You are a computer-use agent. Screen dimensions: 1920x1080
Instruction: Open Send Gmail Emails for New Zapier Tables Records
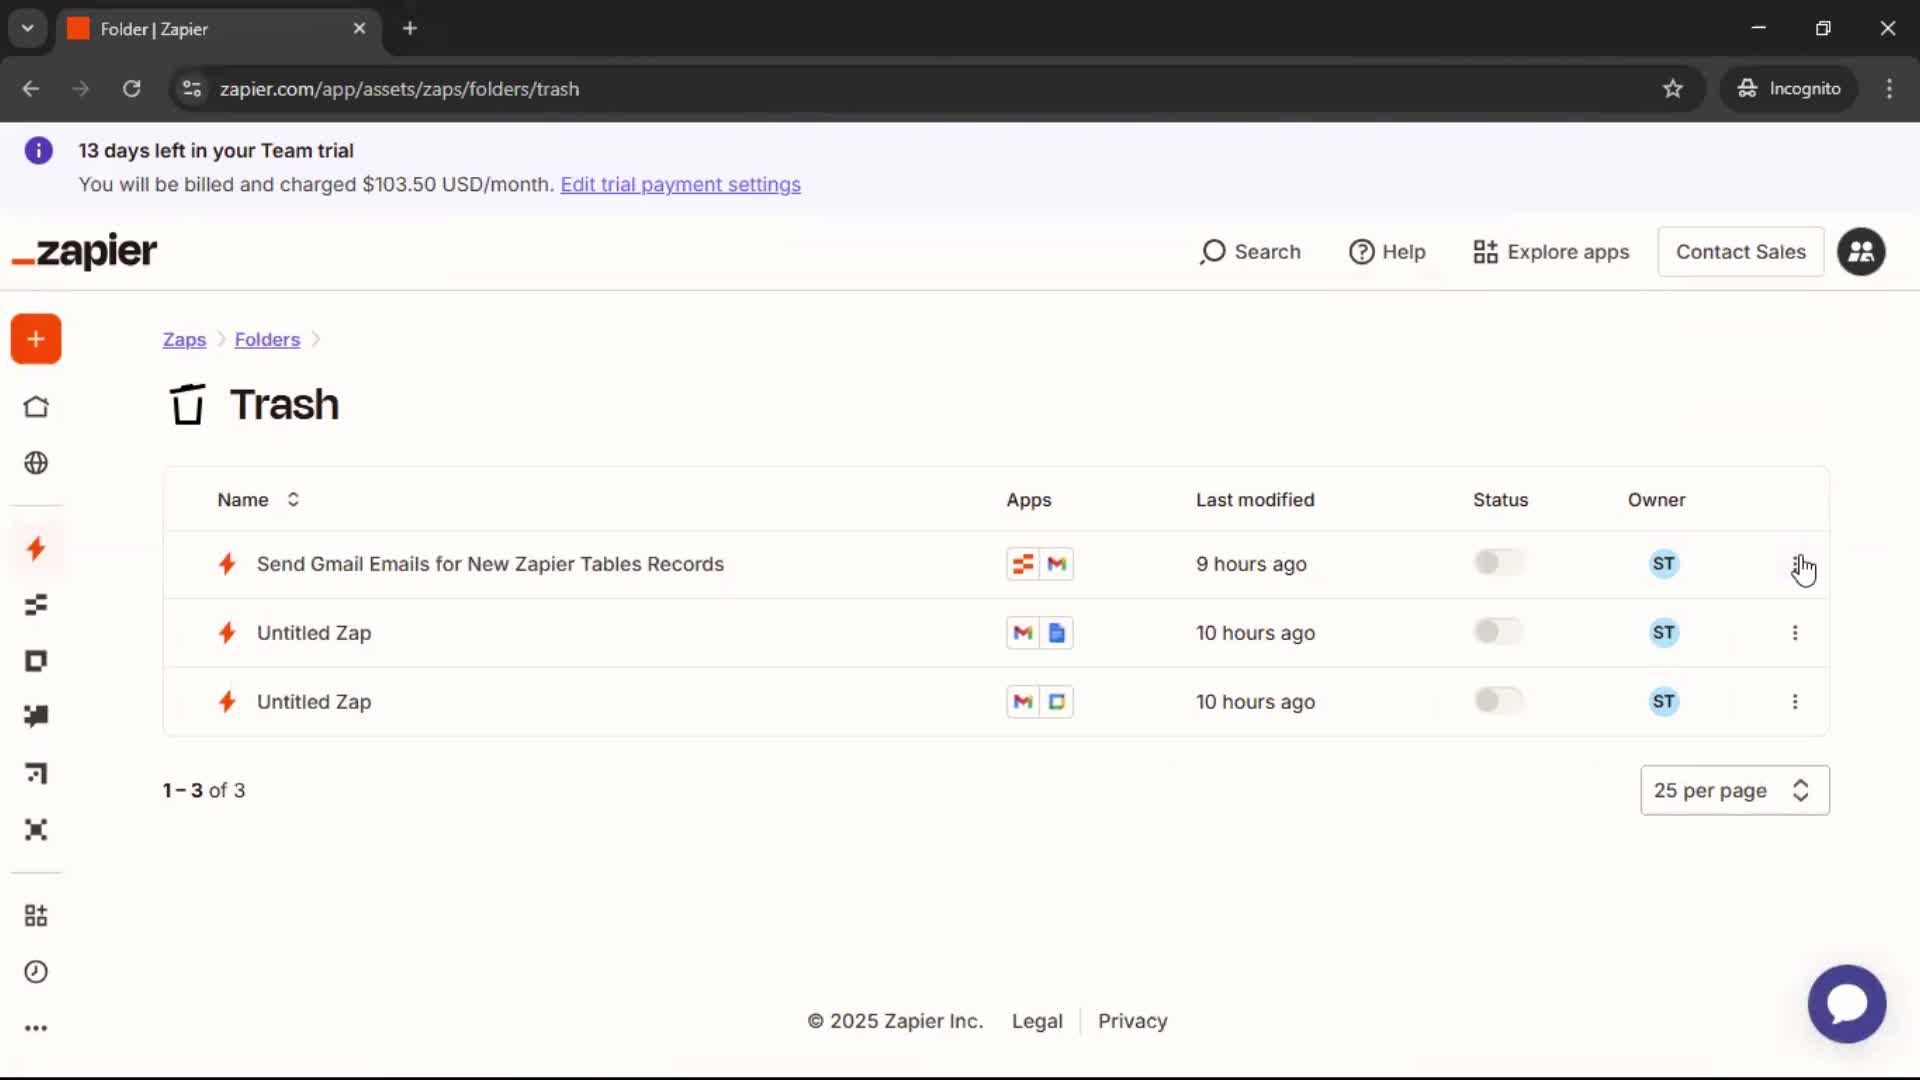[x=490, y=564]
